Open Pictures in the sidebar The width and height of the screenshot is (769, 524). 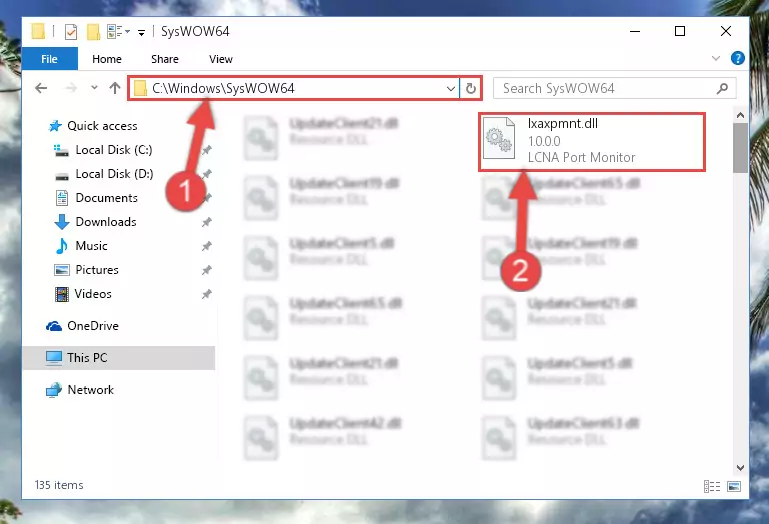tap(86, 270)
